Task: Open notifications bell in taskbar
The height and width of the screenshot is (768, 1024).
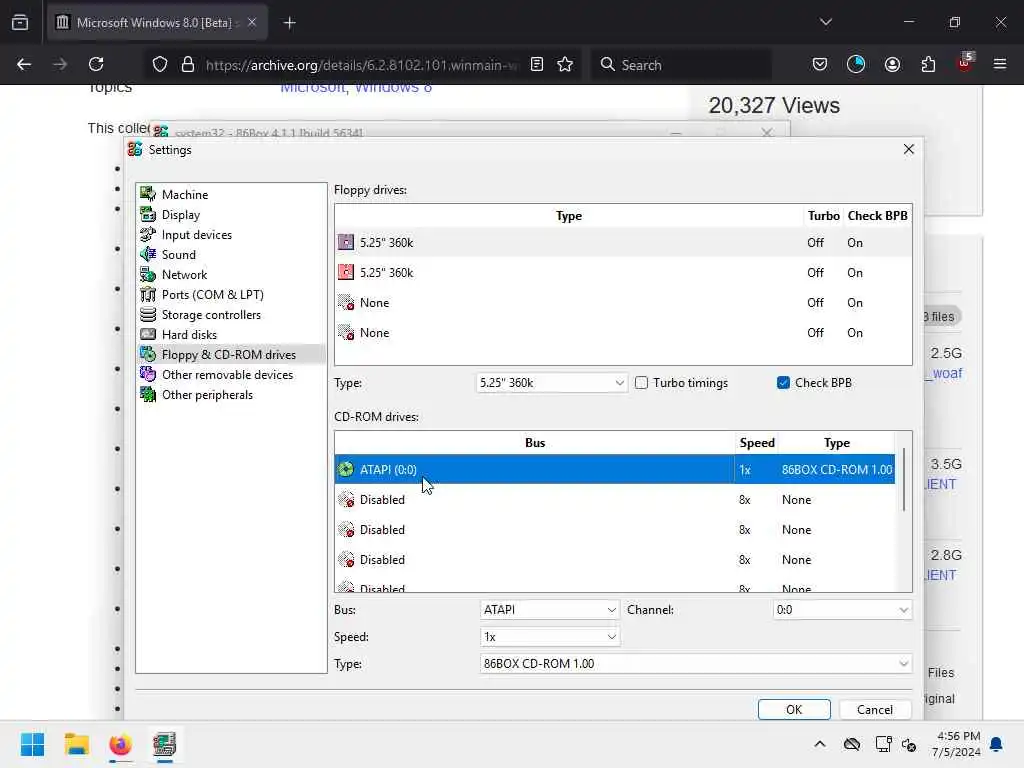Action: coord(997,744)
